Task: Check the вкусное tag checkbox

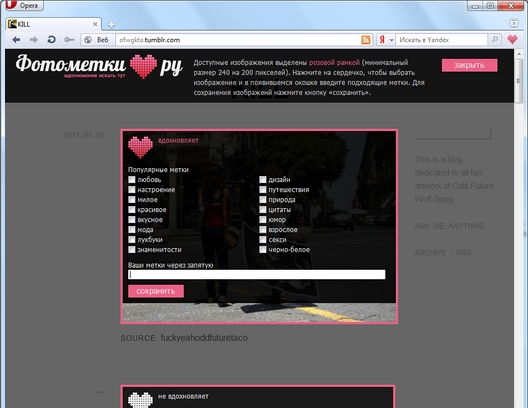Action: [132, 219]
